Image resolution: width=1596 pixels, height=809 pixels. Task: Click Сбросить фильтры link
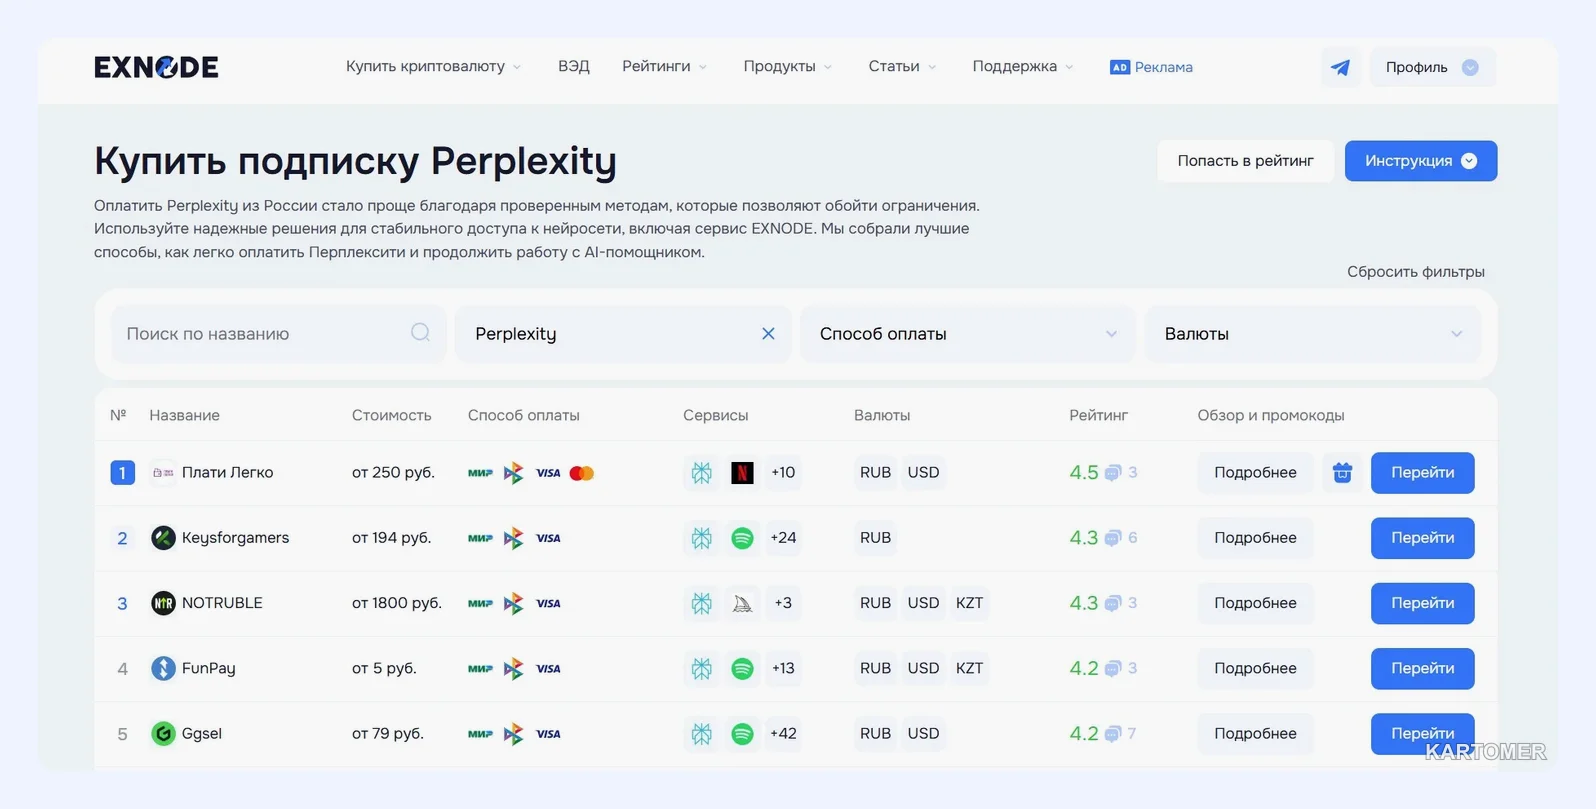pyautogui.click(x=1415, y=272)
